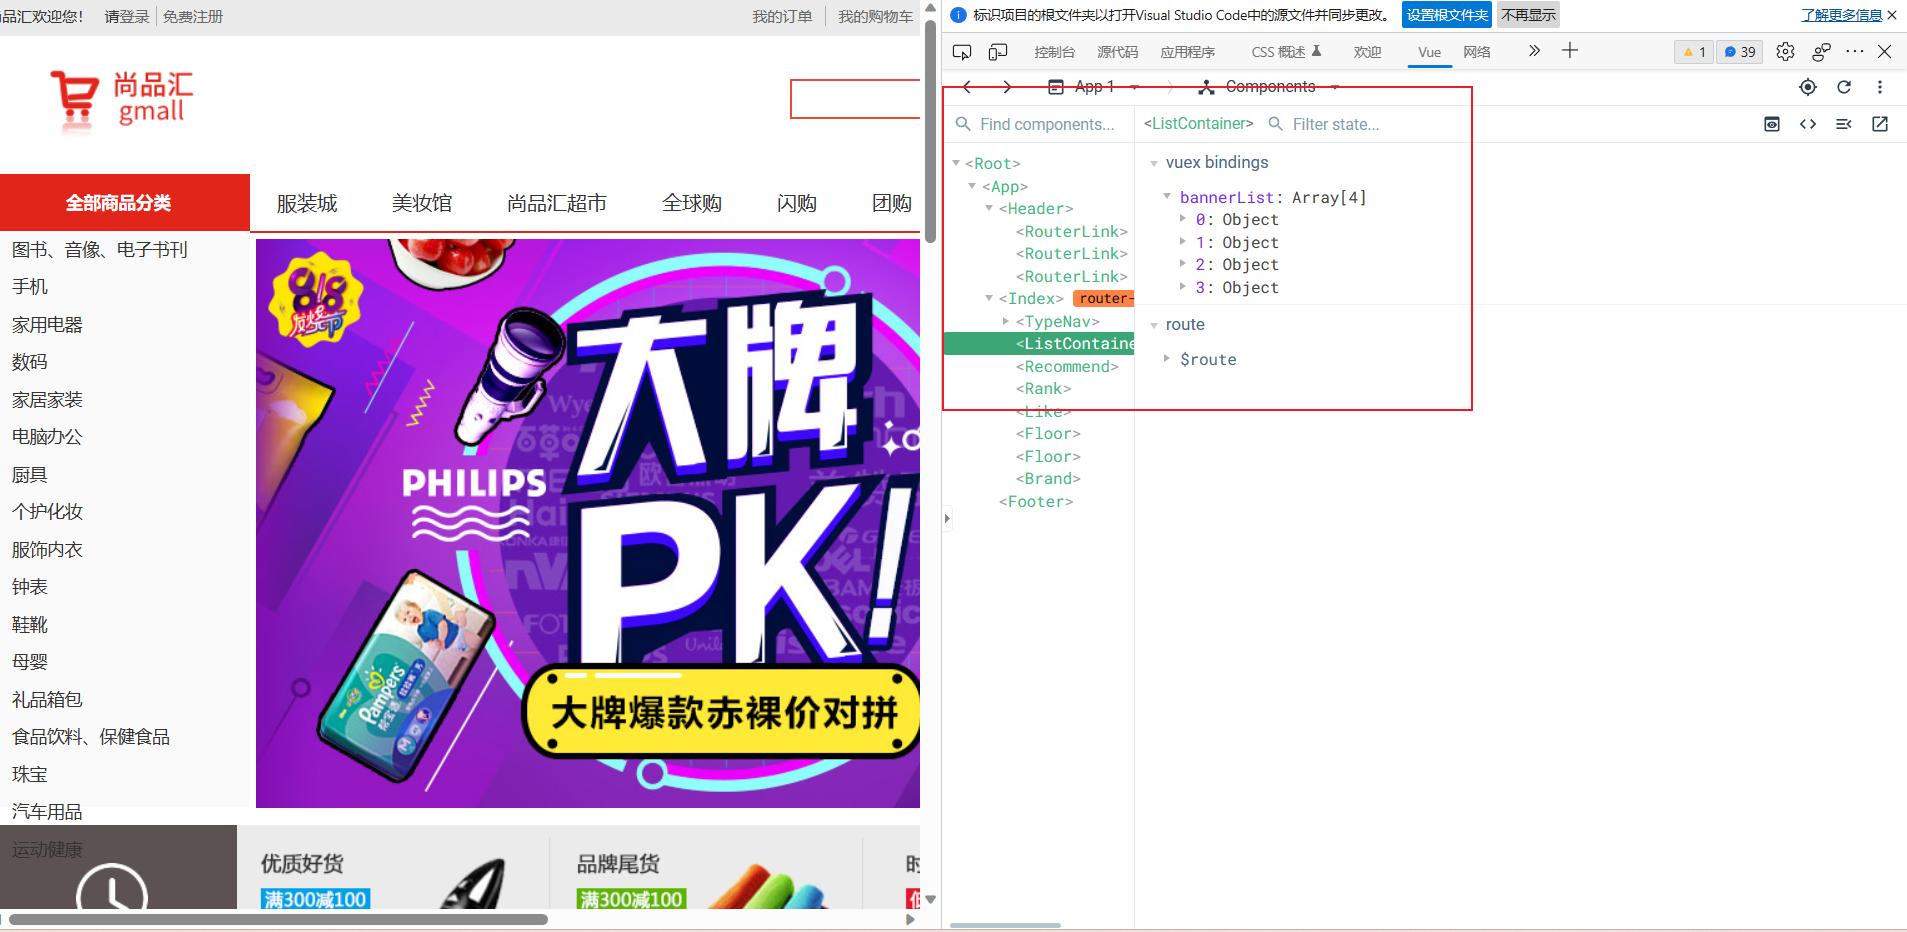Collapse the Index node arrow

coord(989,298)
